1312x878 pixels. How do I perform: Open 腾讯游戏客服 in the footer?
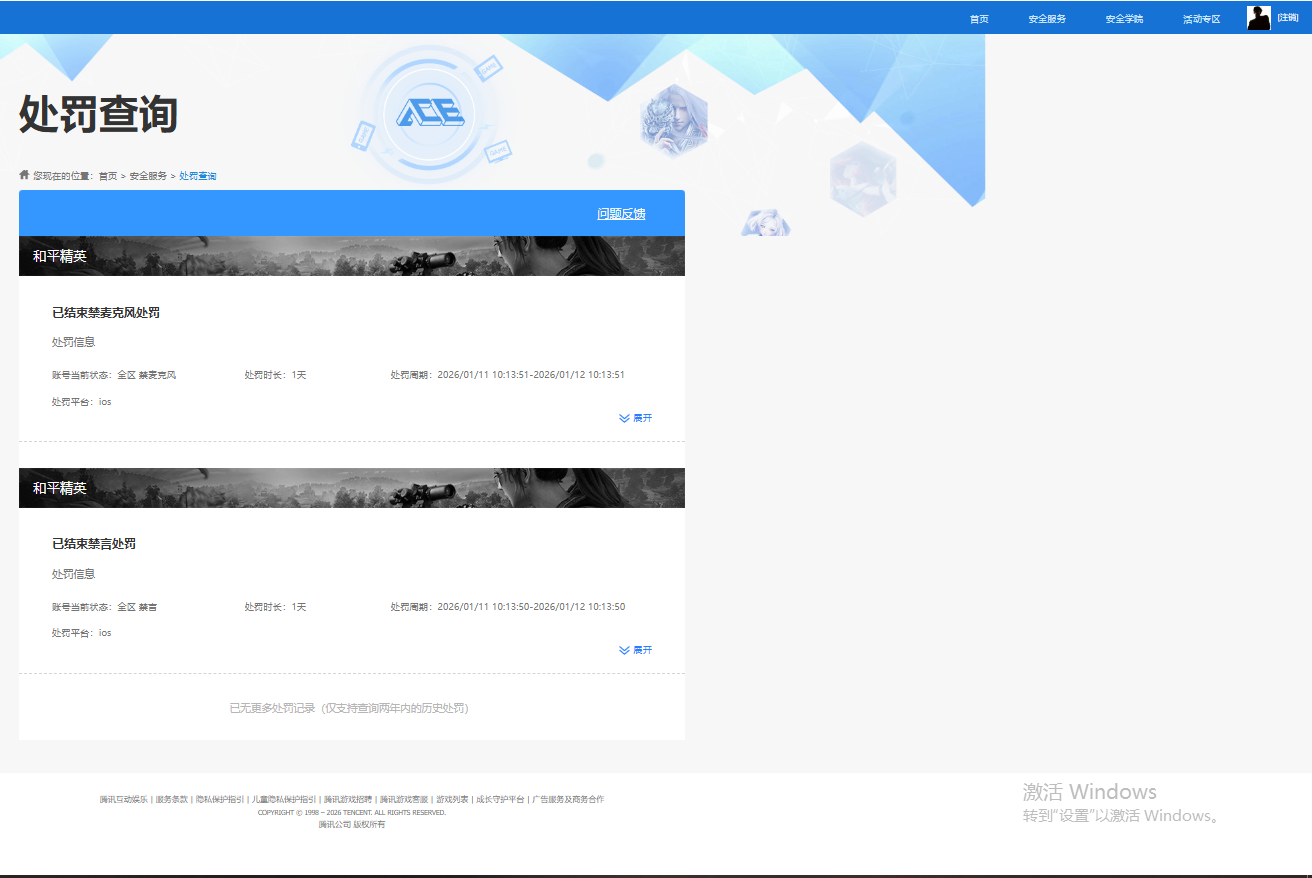404,800
